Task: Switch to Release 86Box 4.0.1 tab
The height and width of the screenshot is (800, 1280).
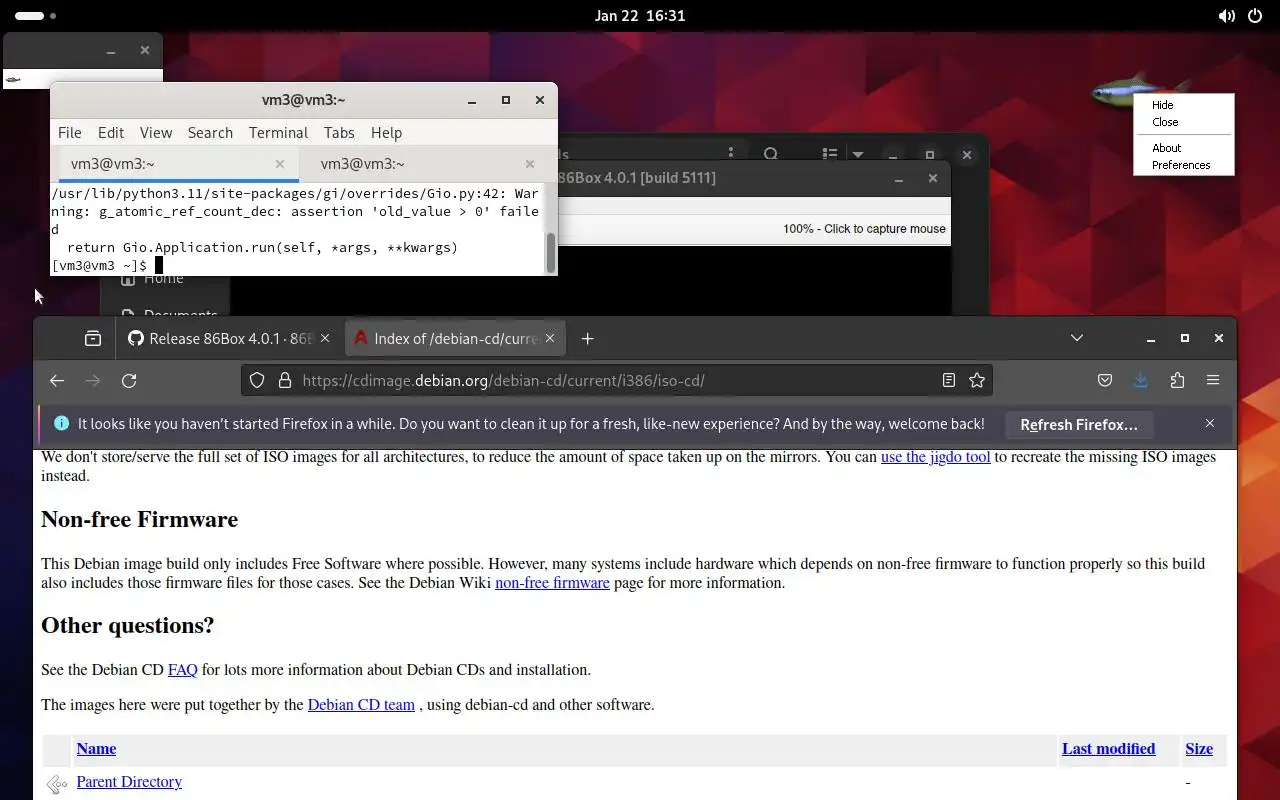Action: 229,339
